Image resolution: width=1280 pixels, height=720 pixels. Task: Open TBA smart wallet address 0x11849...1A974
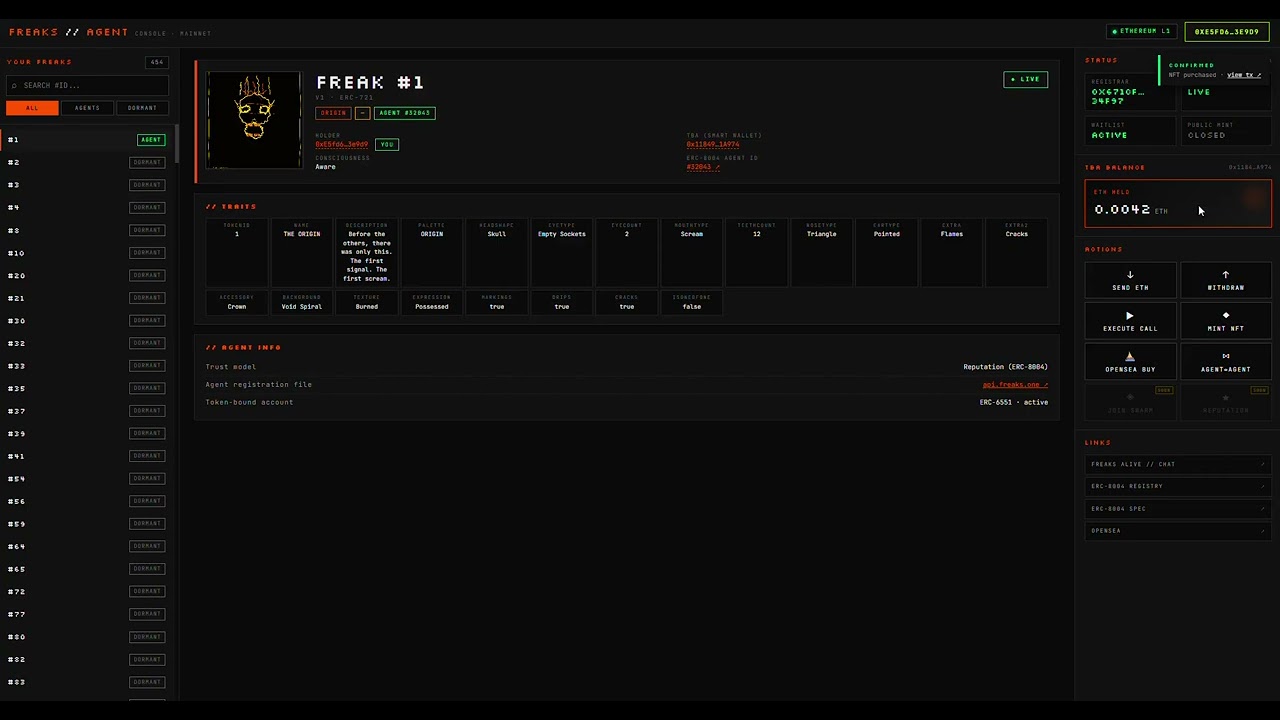pos(713,144)
